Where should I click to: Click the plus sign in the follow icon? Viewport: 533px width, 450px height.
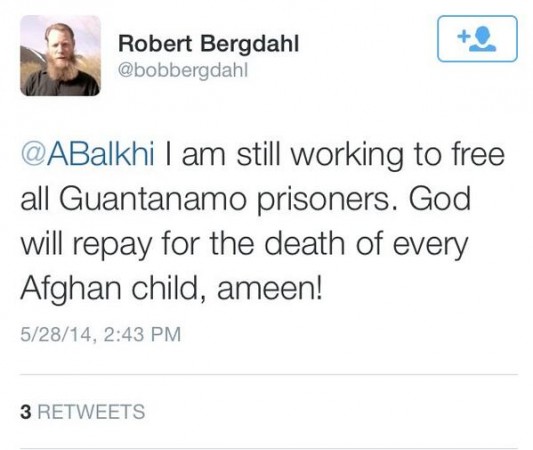(x=463, y=35)
